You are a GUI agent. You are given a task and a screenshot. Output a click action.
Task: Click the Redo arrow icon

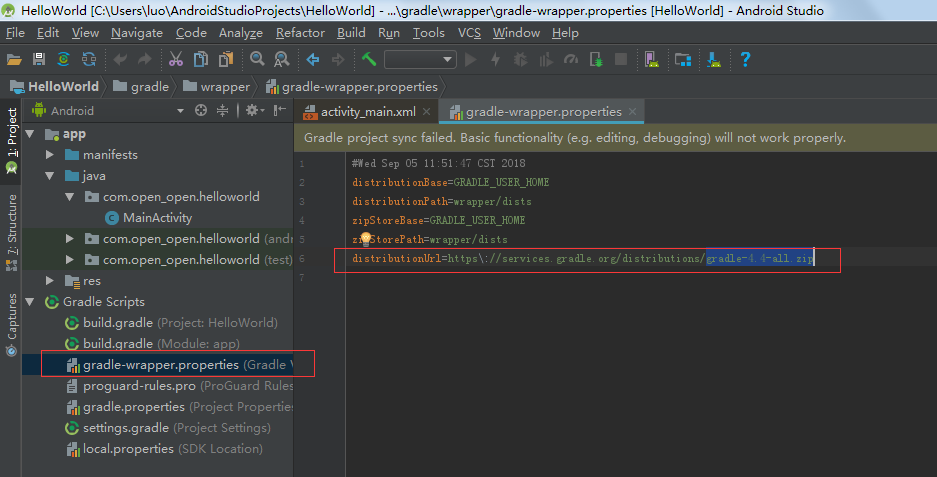coord(145,59)
